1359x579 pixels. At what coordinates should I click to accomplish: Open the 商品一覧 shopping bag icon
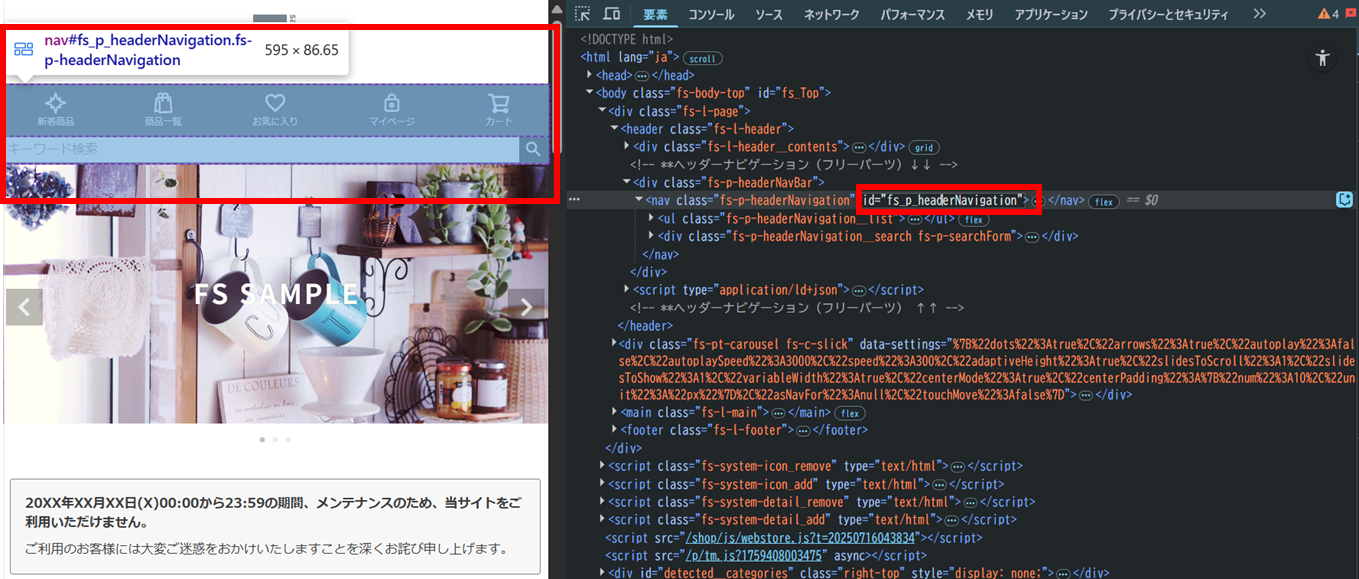163,103
